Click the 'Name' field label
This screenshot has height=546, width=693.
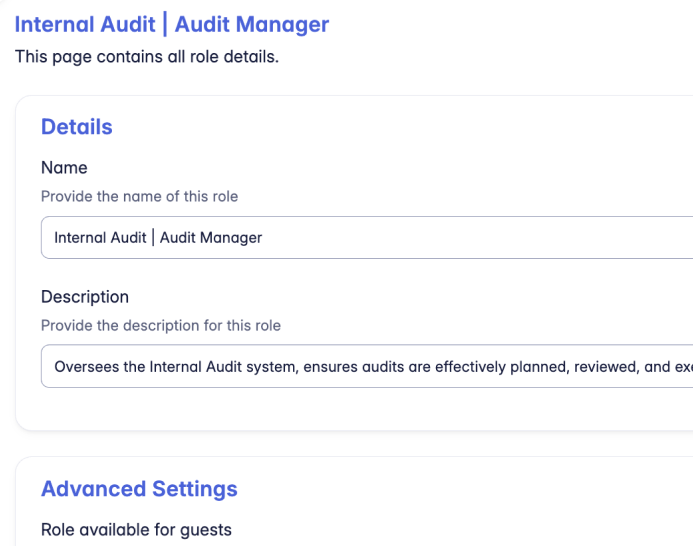(64, 168)
